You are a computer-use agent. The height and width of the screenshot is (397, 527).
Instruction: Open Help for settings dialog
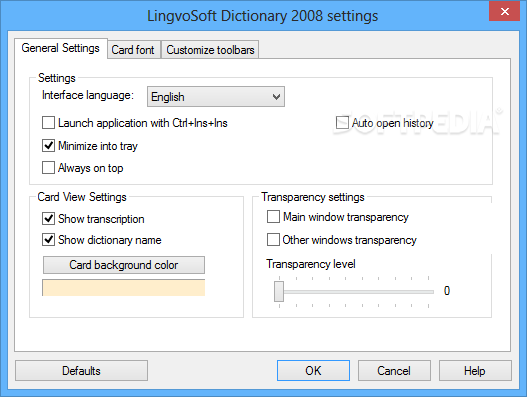point(475,371)
